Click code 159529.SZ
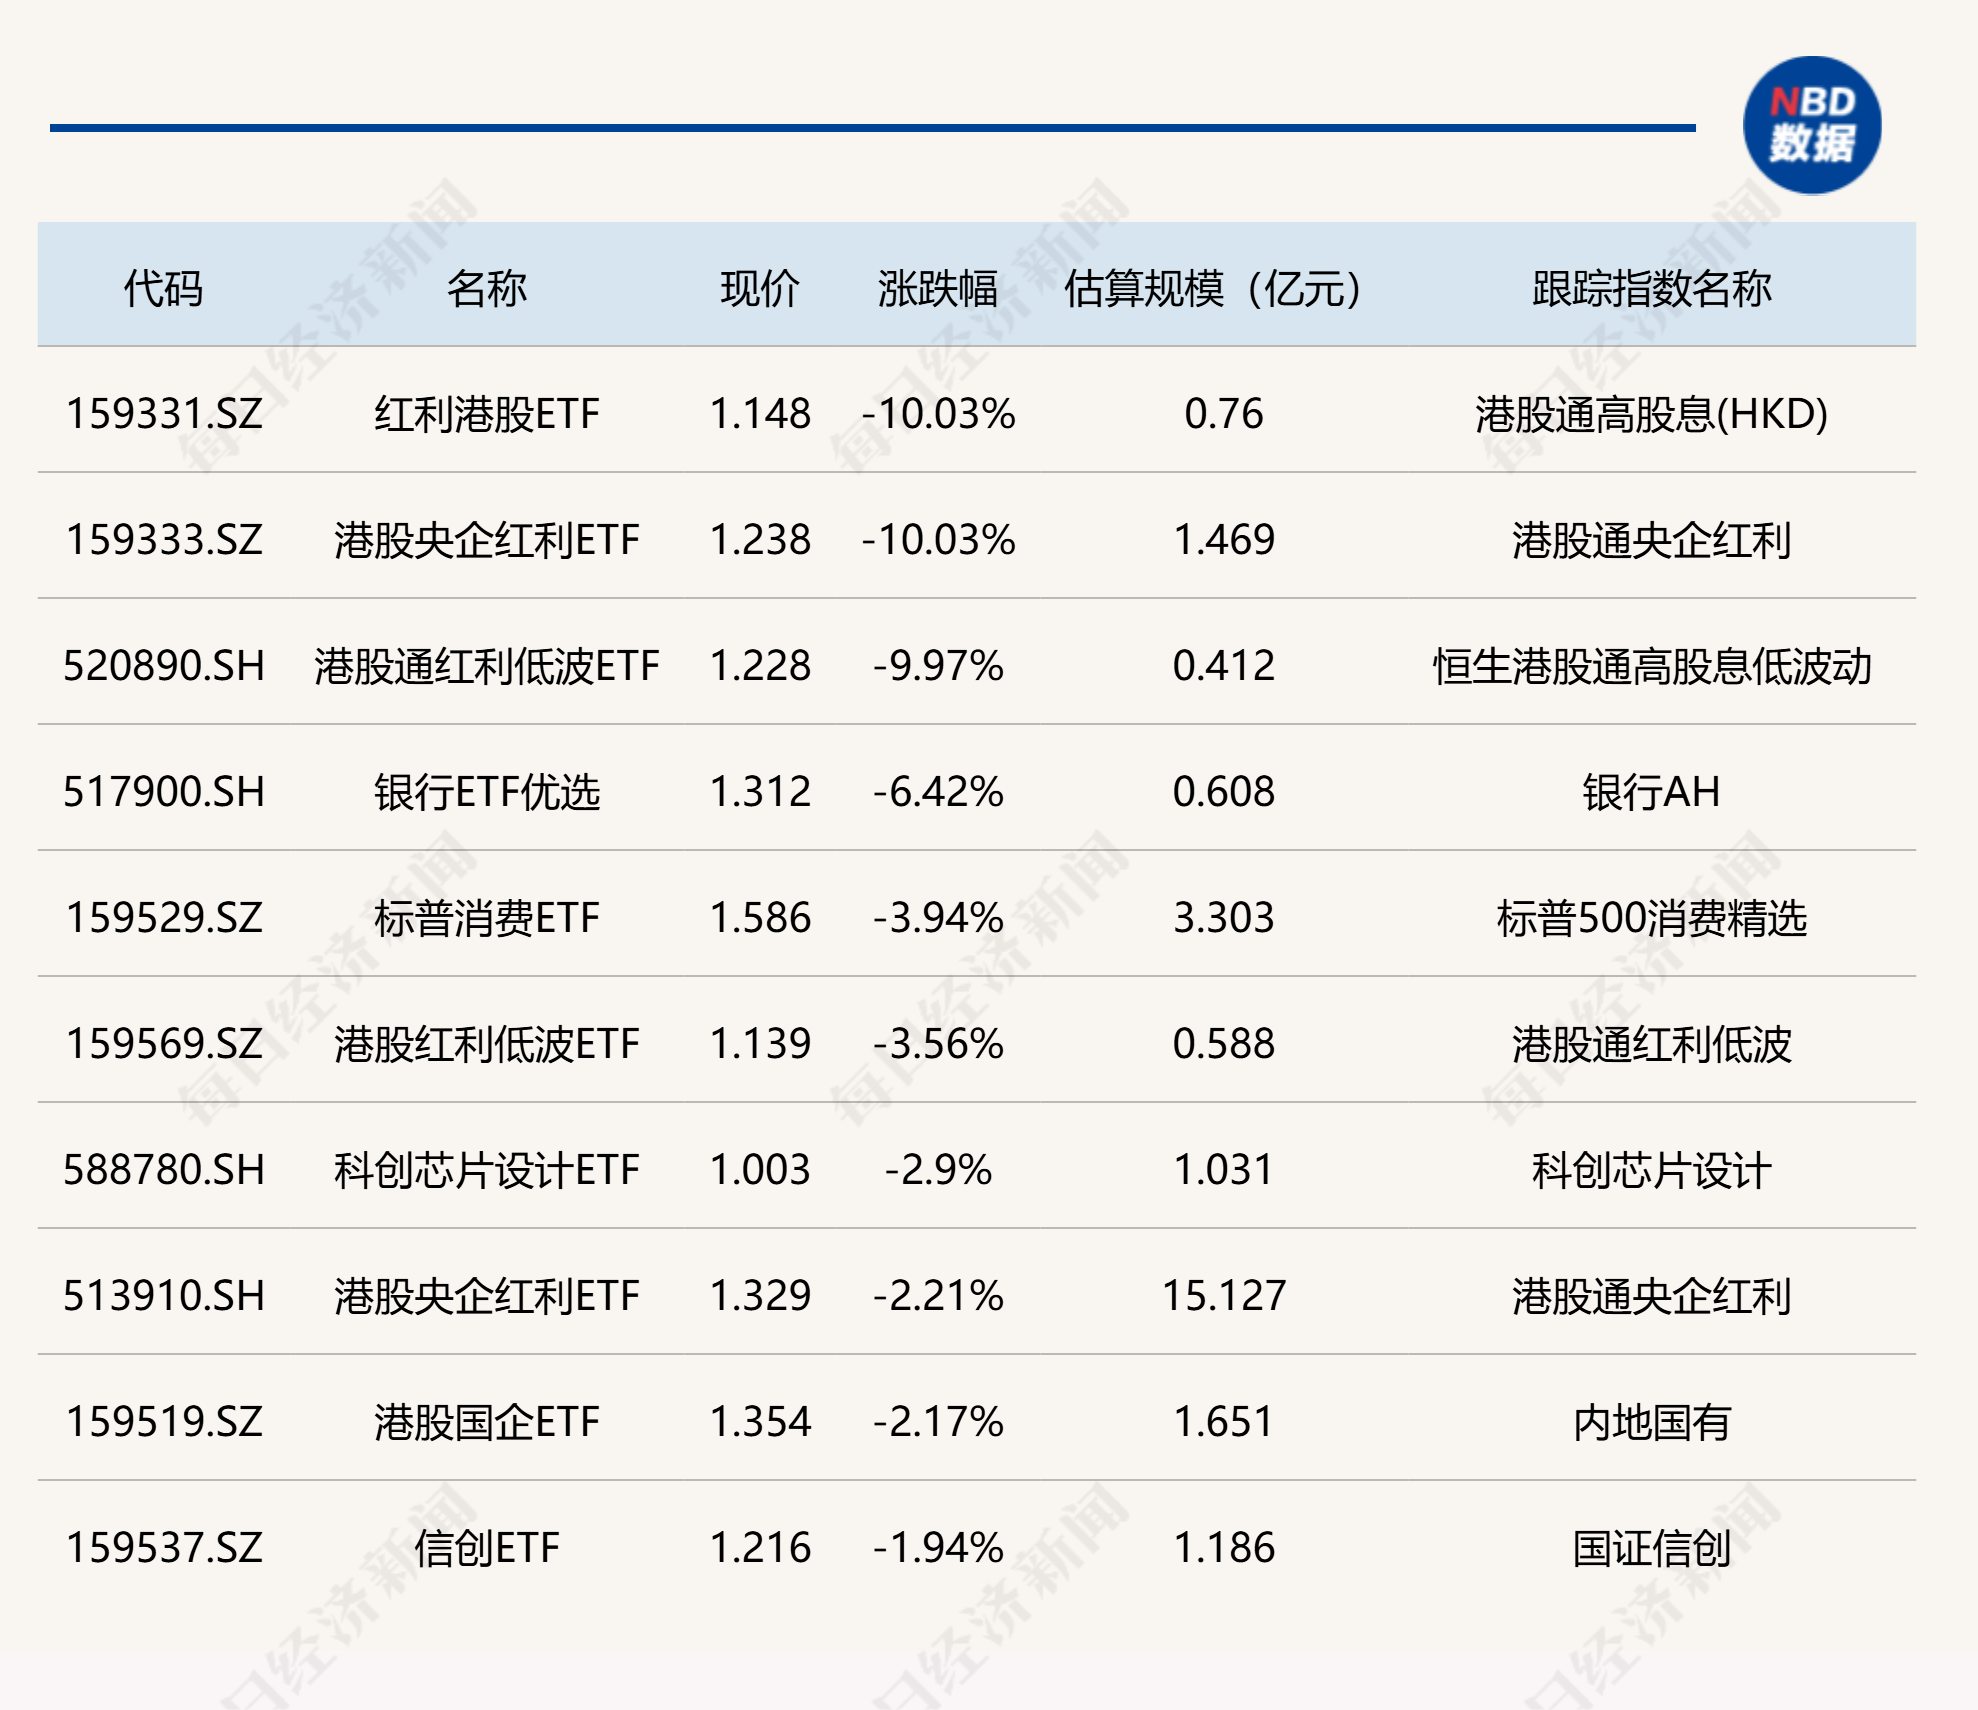This screenshot has height=1710, width=1978. pos(164,918)
